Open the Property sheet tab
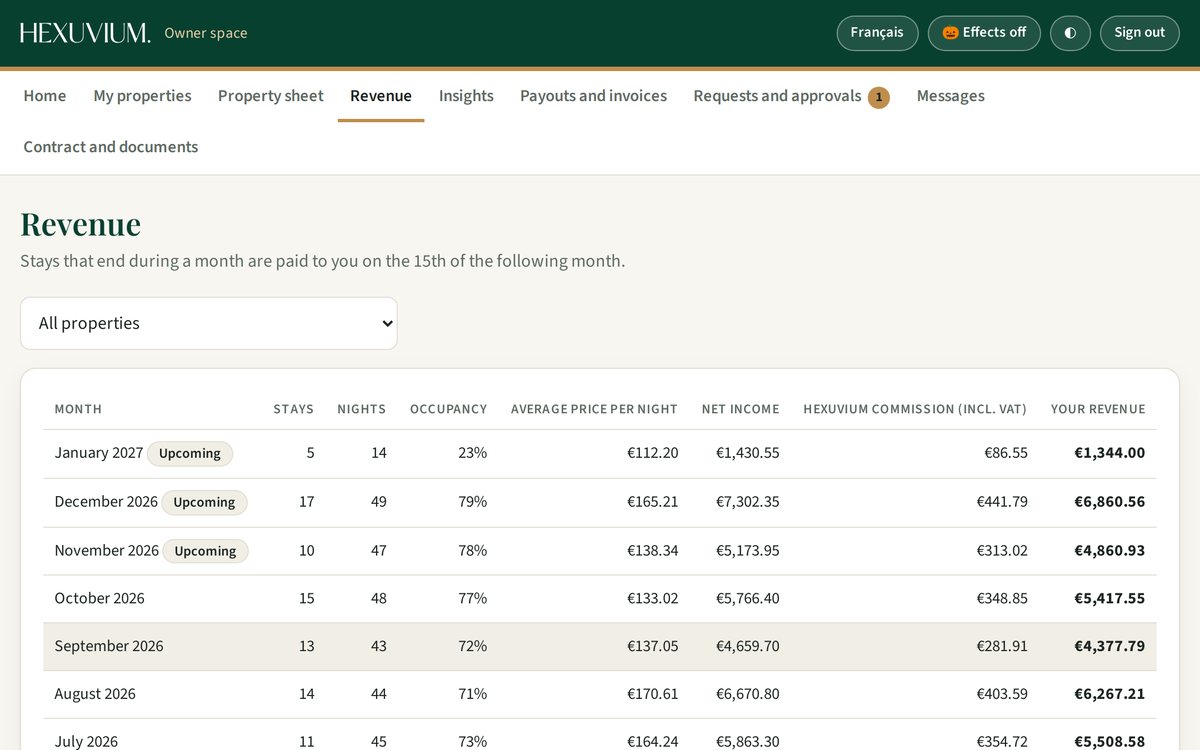1200x750 pixels. point(271,96)
